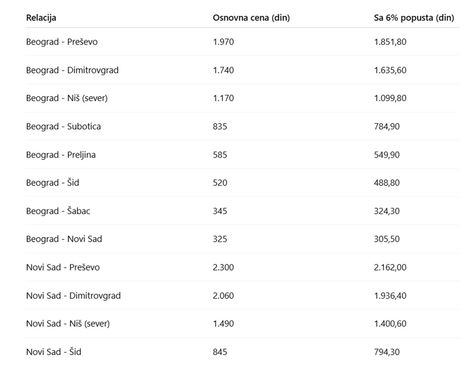Click Beograd - Preljina route text
This screenshot has height=368, width=460.
click(x=61, y=155)
